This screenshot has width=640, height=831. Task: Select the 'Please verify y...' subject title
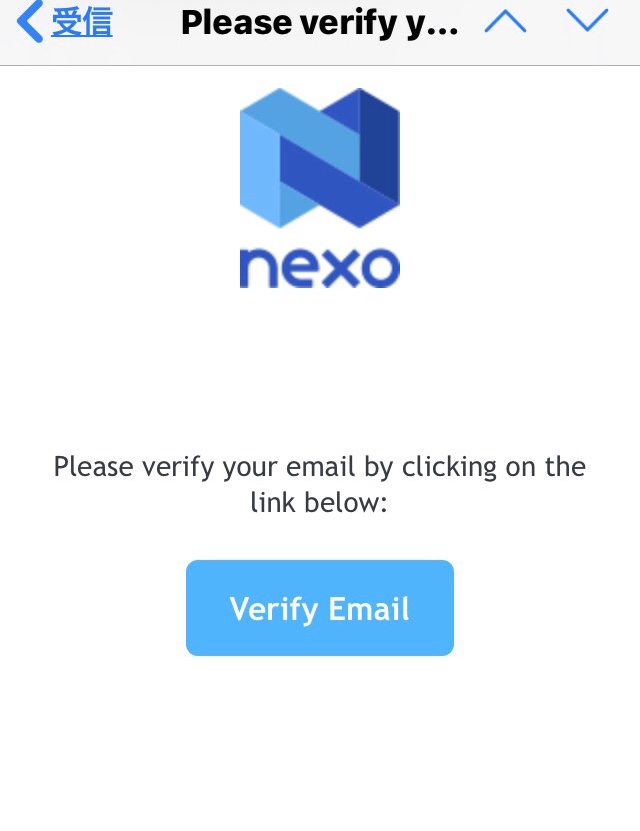point(319,23)
